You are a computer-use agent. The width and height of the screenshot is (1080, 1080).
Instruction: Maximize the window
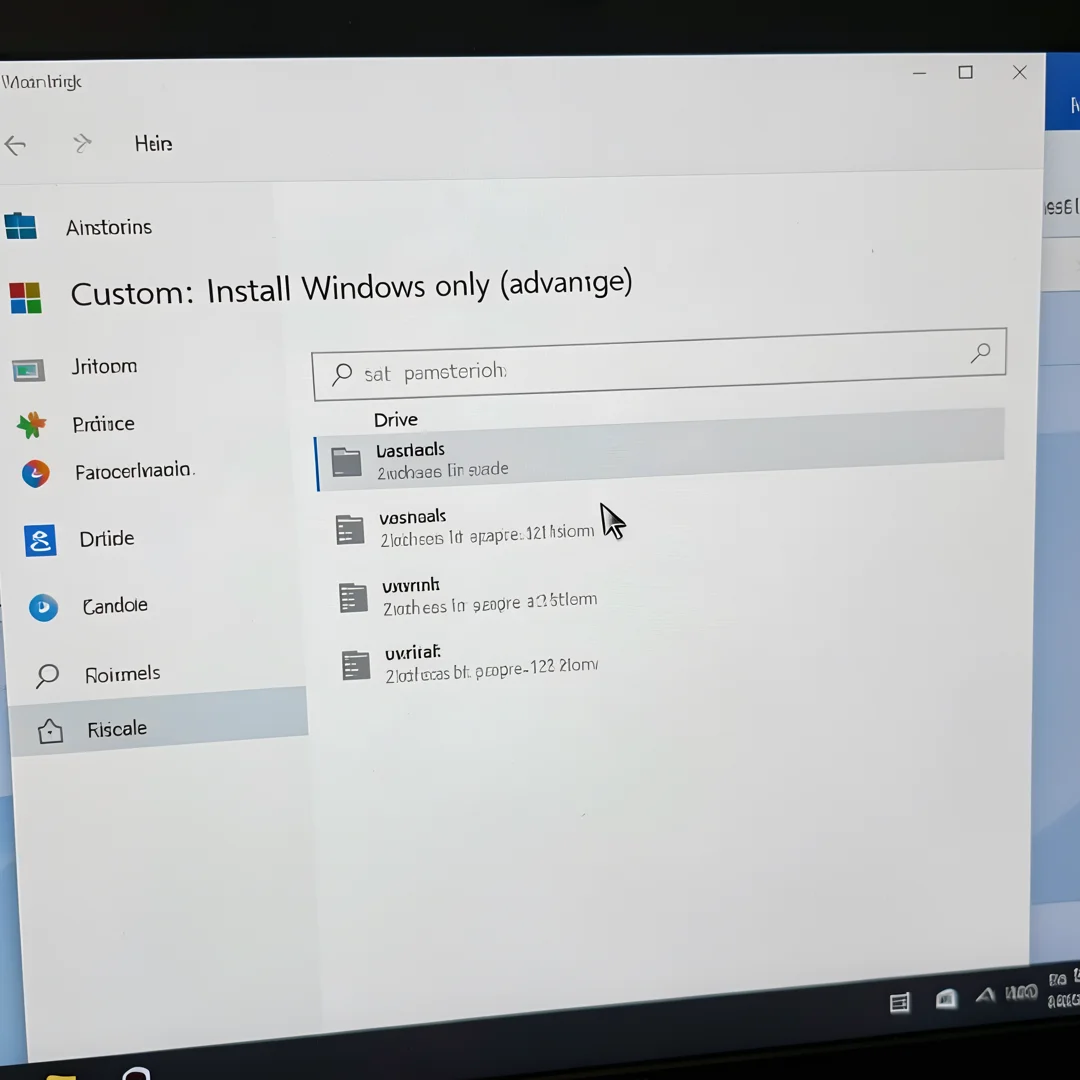966,72
